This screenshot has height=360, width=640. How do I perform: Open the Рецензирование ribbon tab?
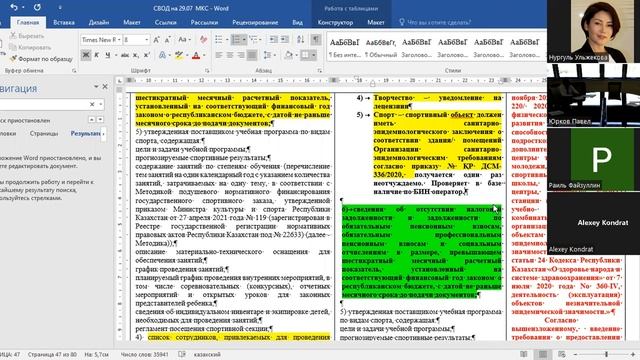[255, 22]
